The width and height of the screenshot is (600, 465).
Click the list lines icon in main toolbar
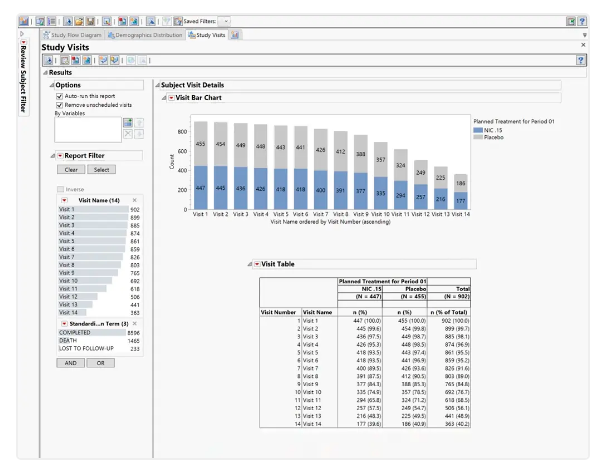51,21
